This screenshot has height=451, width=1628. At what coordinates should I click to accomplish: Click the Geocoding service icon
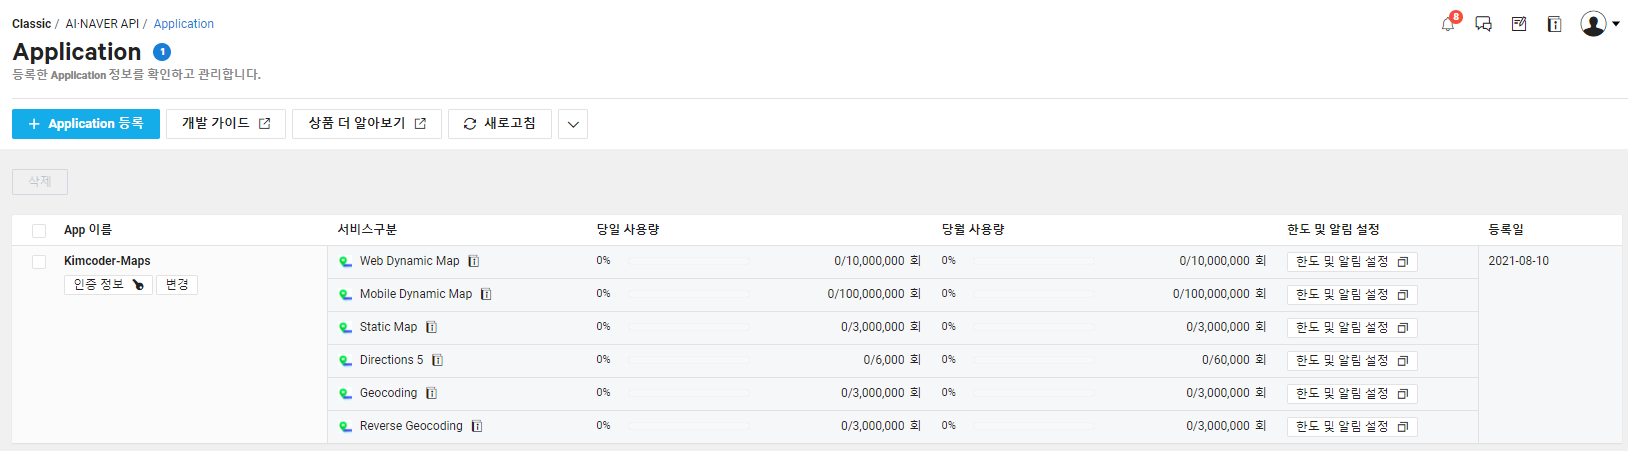coord(345,394)
